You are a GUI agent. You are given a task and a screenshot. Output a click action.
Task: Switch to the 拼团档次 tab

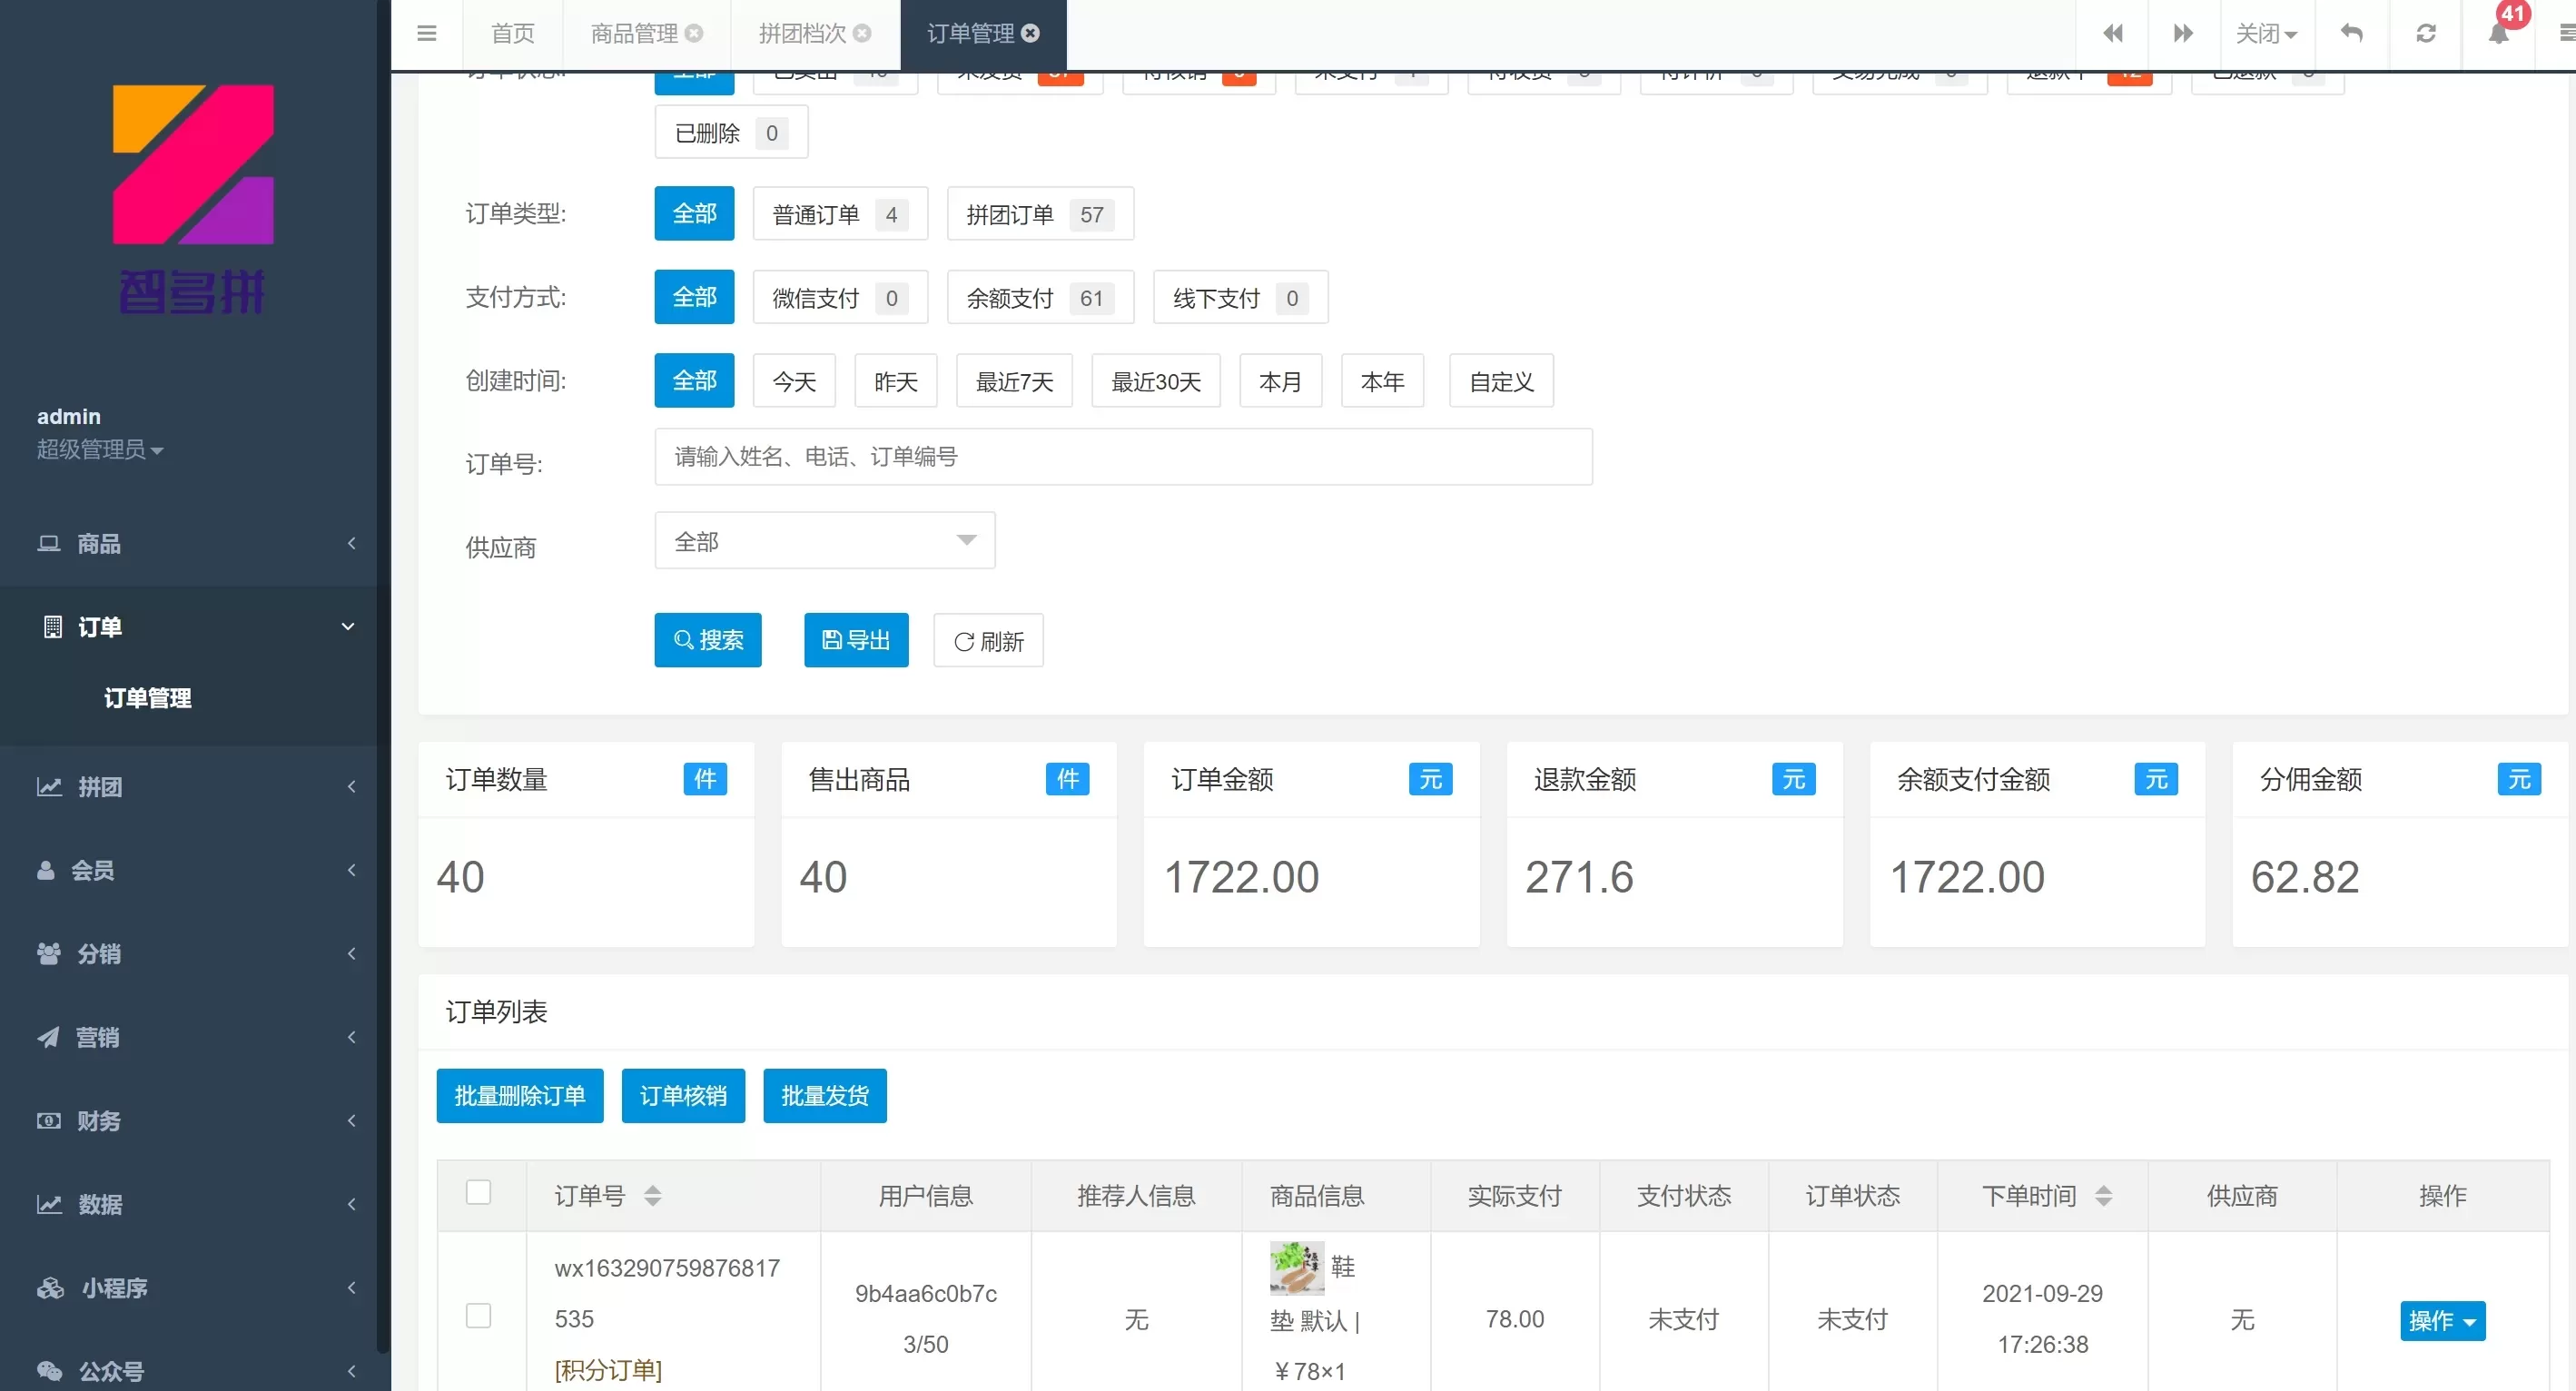point(802,33)
